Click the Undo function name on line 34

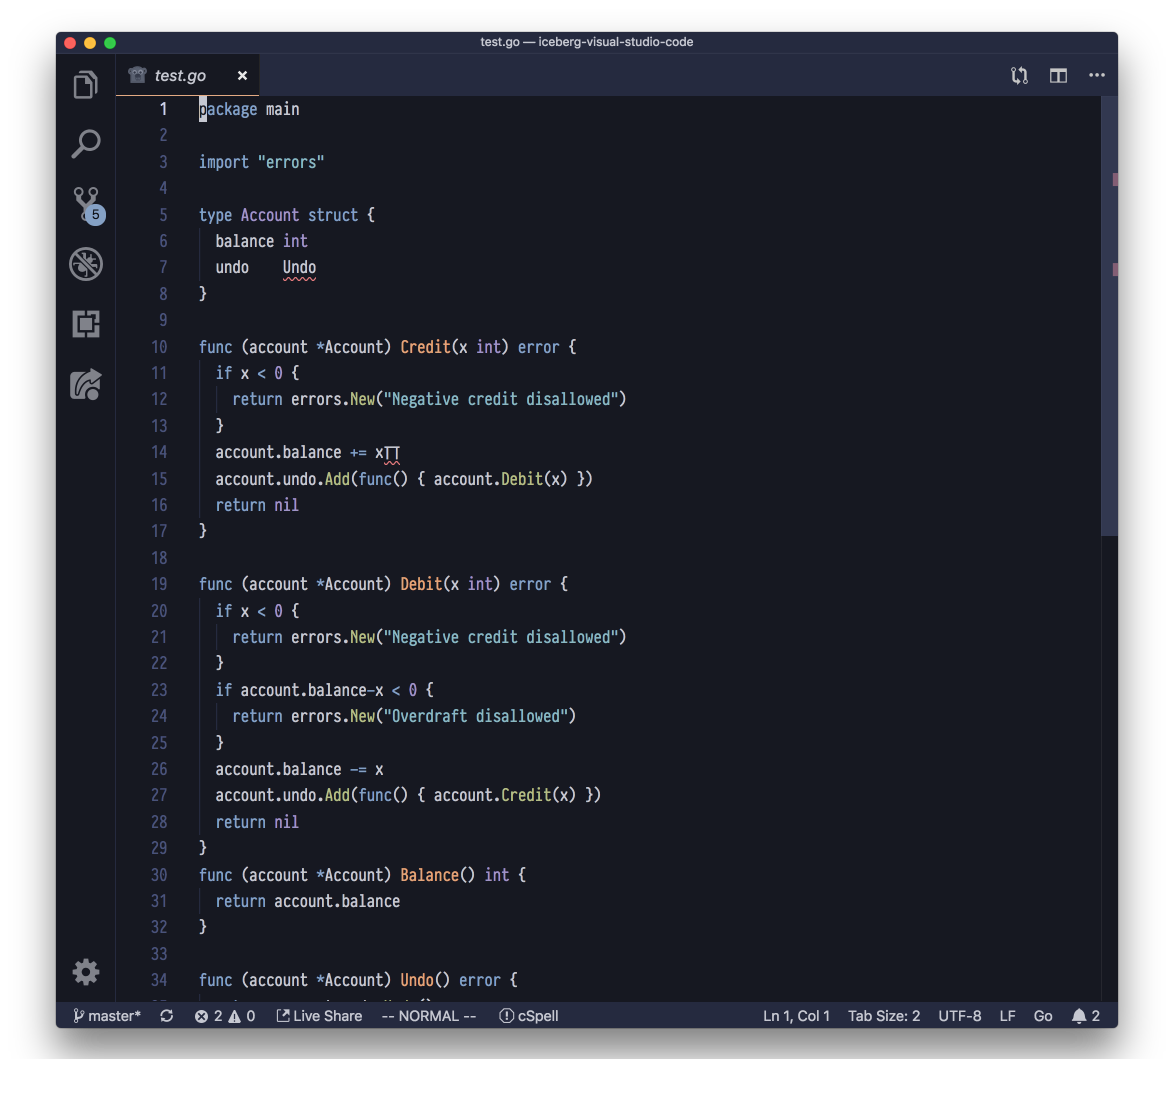point(416,980)
